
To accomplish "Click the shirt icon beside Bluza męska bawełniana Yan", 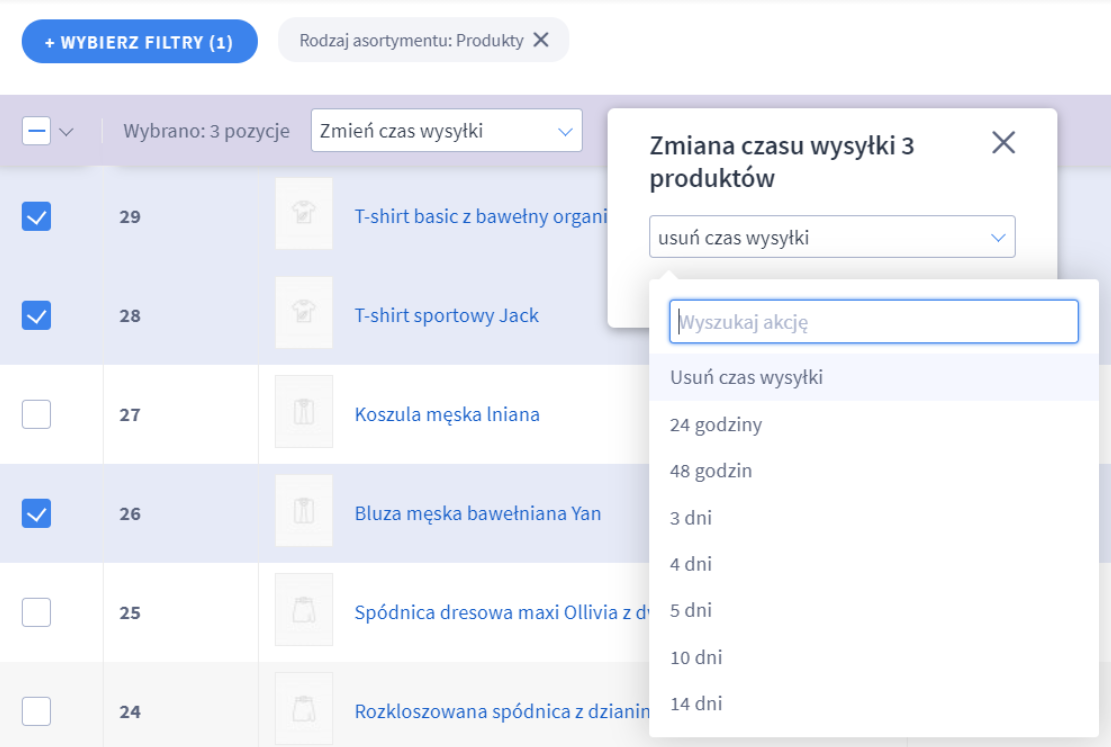I will pyautogui.click(x=304, y=511).
